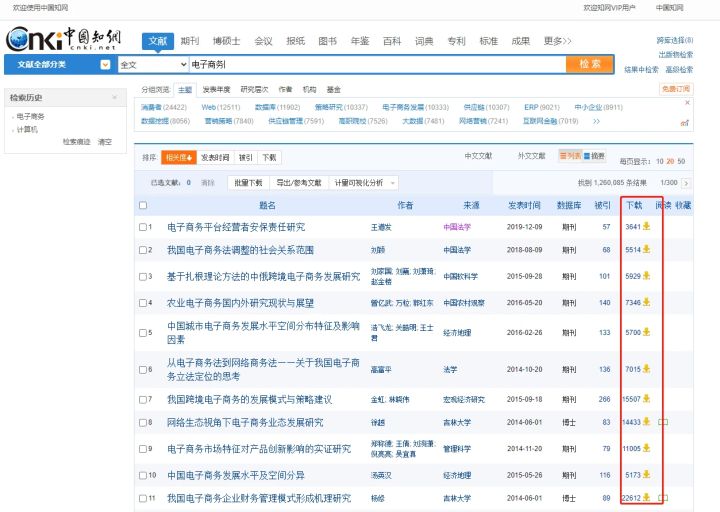Group results by 发表年度
This screenshot has height=512, width=720.
point(216,90)
